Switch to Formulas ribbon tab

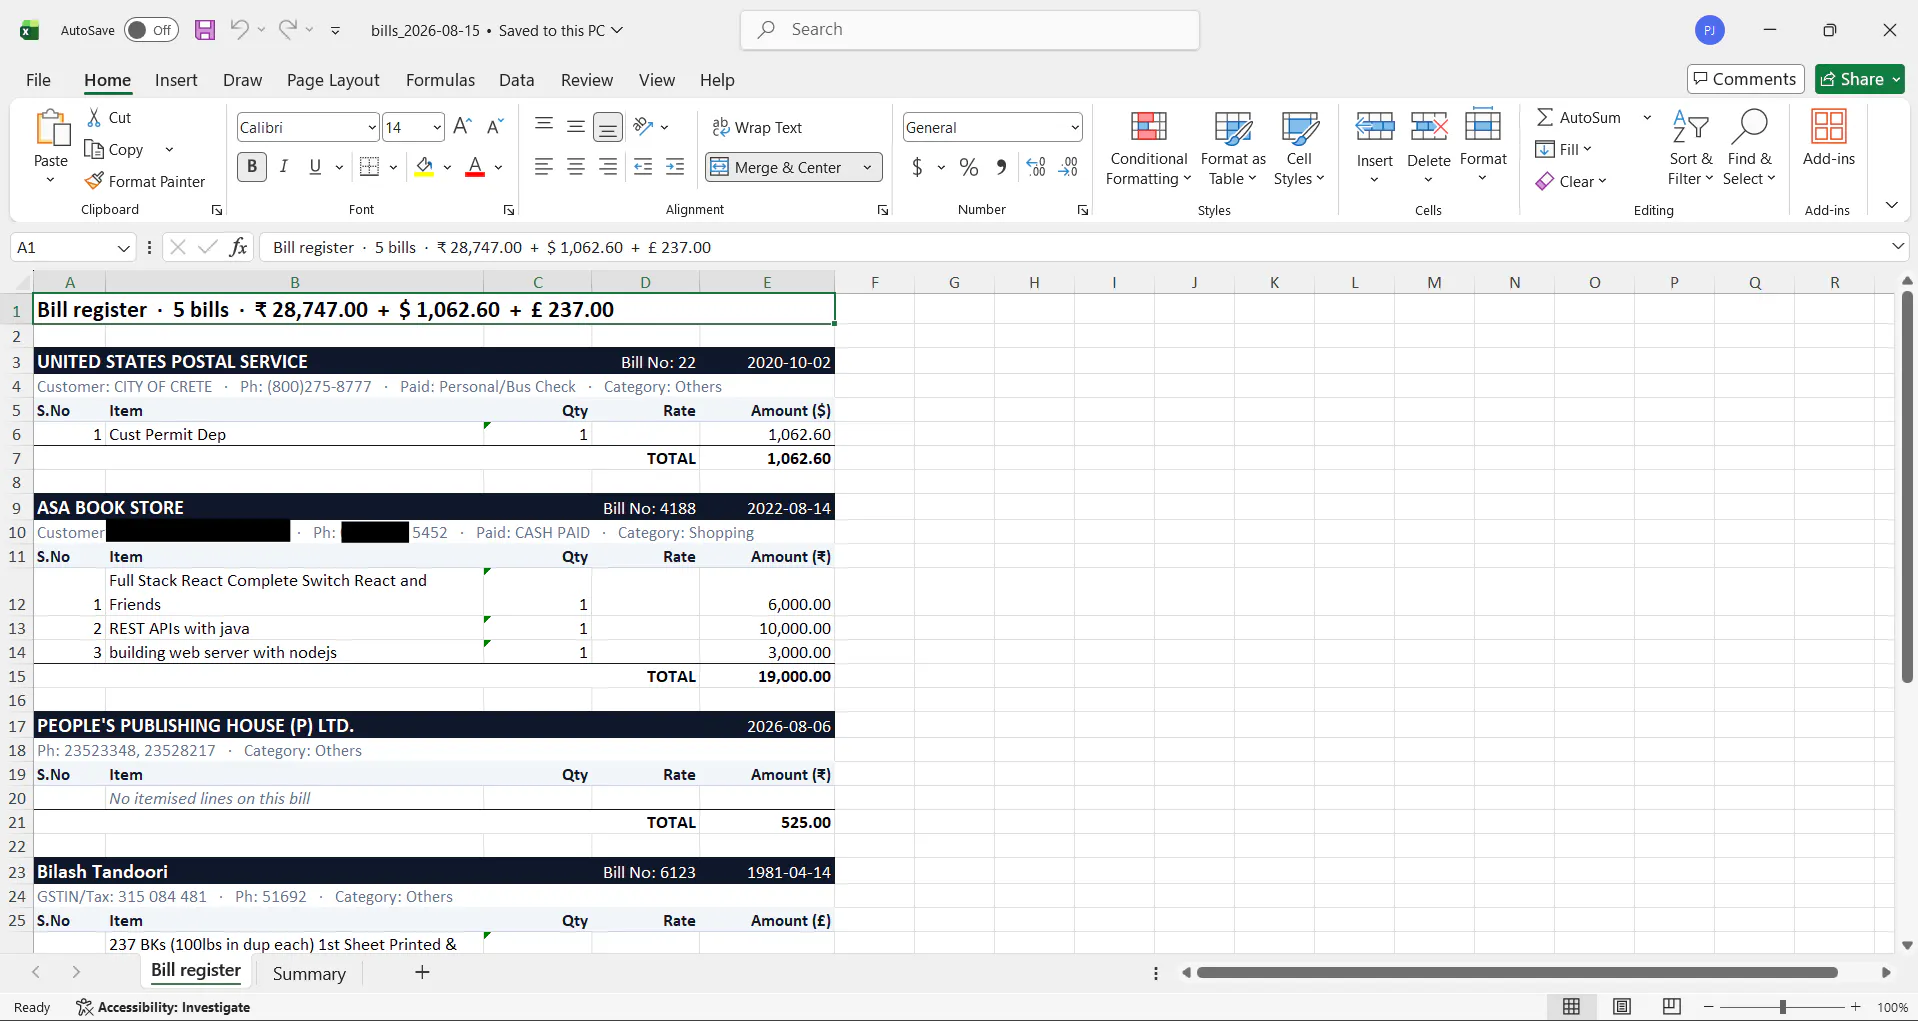click(x=440, y=80)
